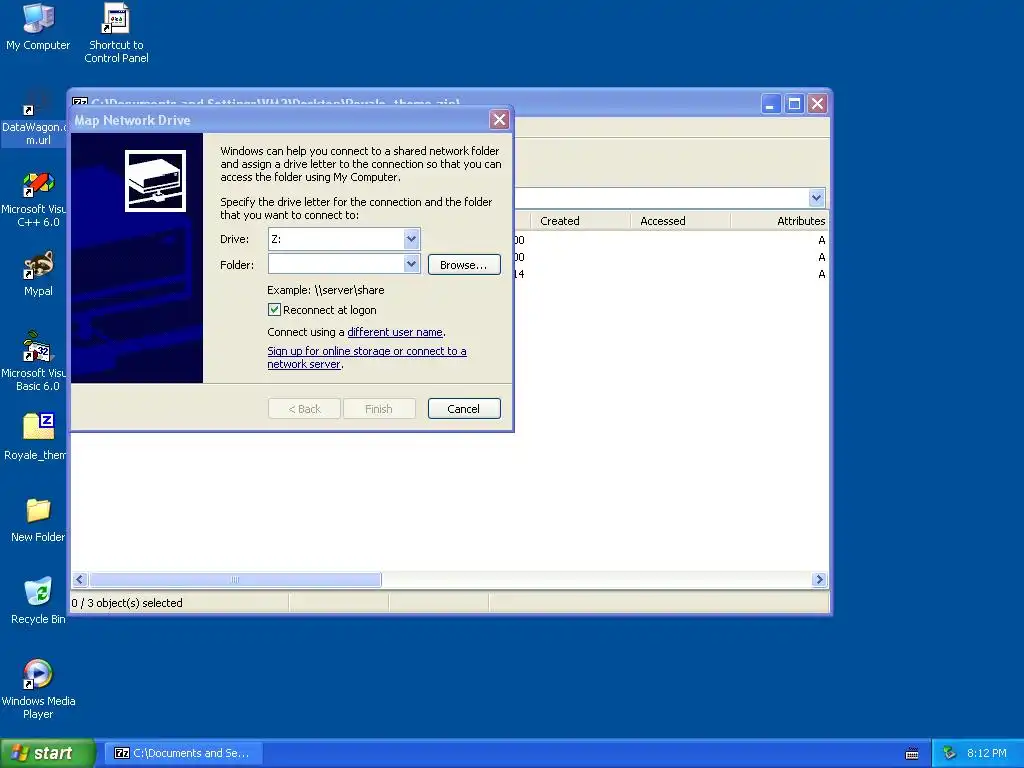Maximize the 7-Zip window
Viewport: 1024px width, 768px height.
point(794,104)
